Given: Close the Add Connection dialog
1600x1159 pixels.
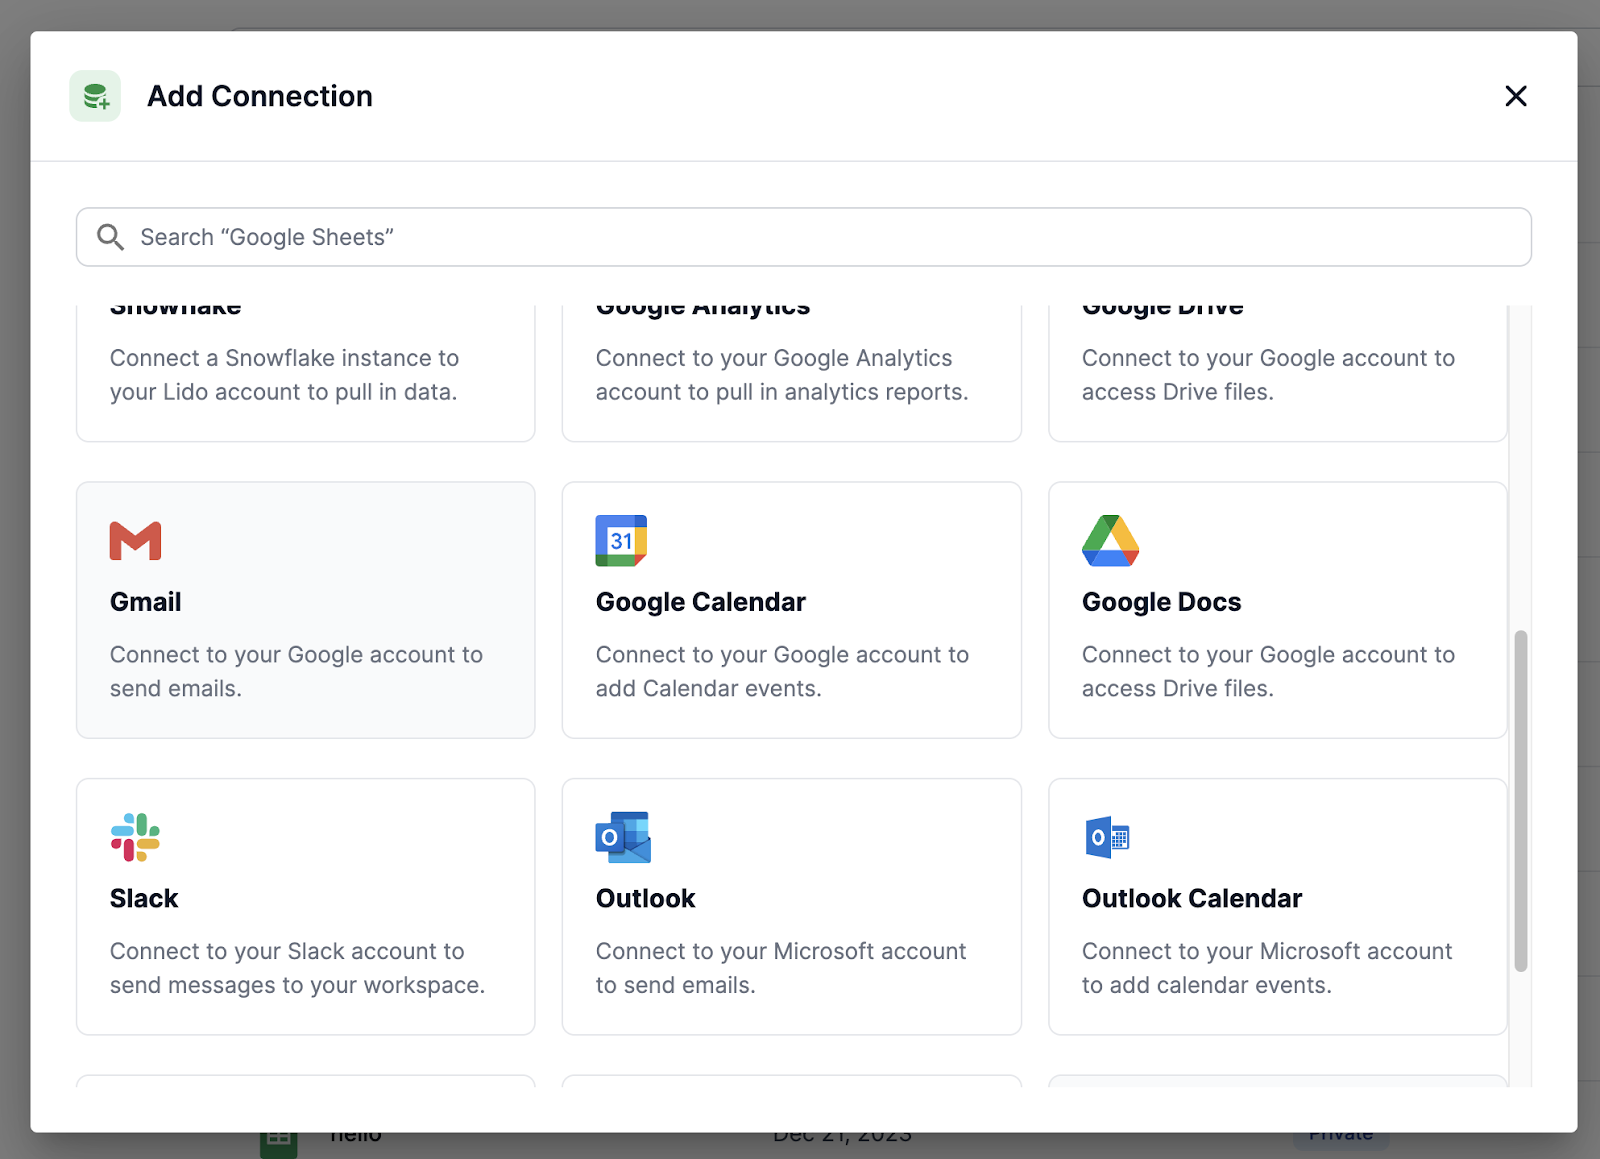Looking at the screenshot, I should 1516,96.
